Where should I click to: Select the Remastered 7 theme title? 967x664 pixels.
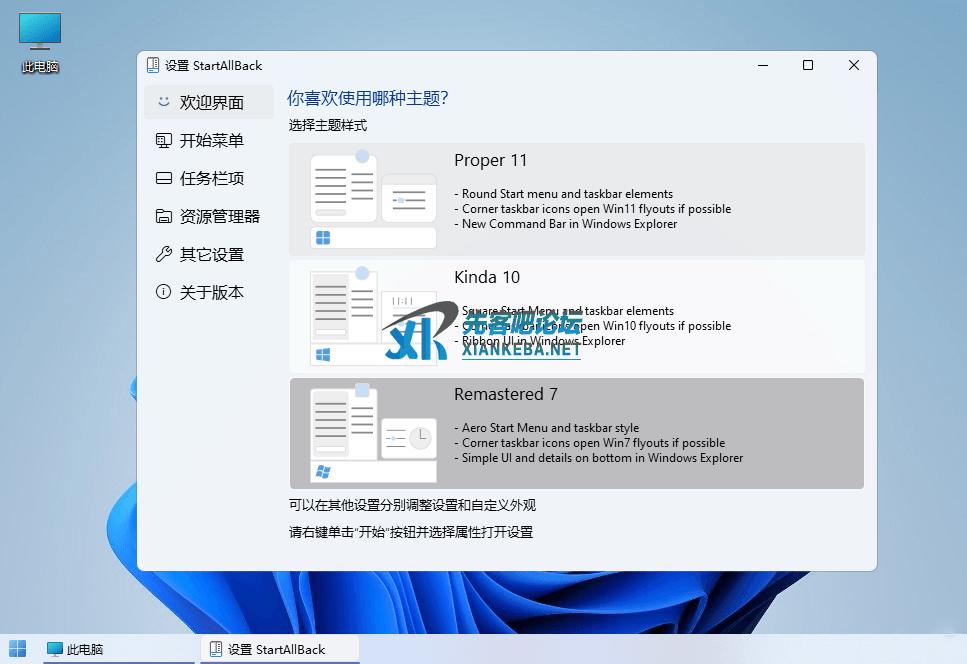[x=505, y=395]
